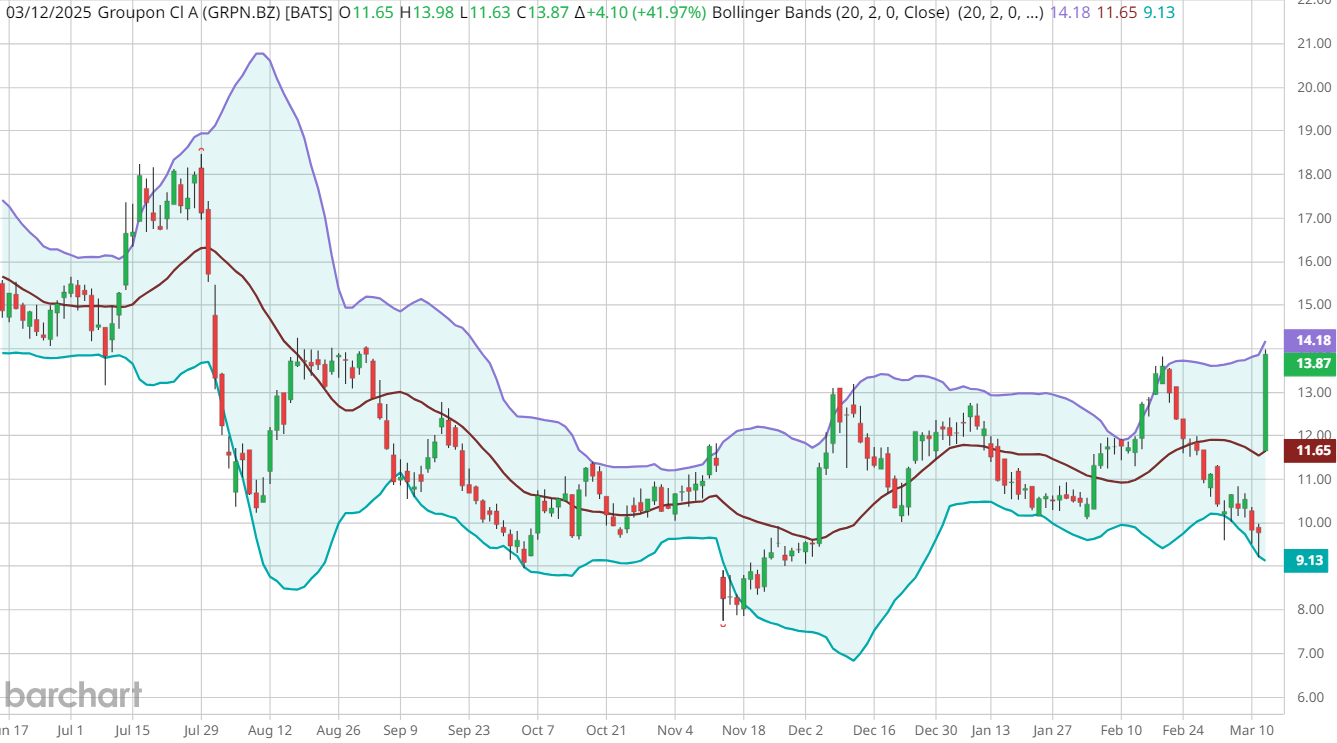Click the 21.00 price axis label
Viewport: 1337px width, 743px height.
[x=1314, y=43]
